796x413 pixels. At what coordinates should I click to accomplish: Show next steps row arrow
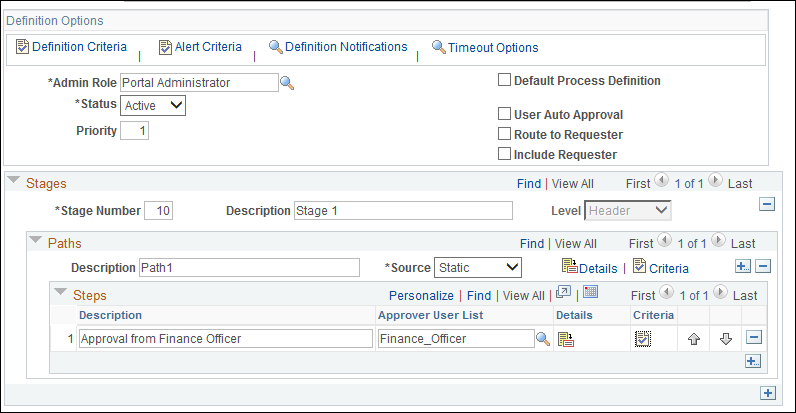point(720,292)
